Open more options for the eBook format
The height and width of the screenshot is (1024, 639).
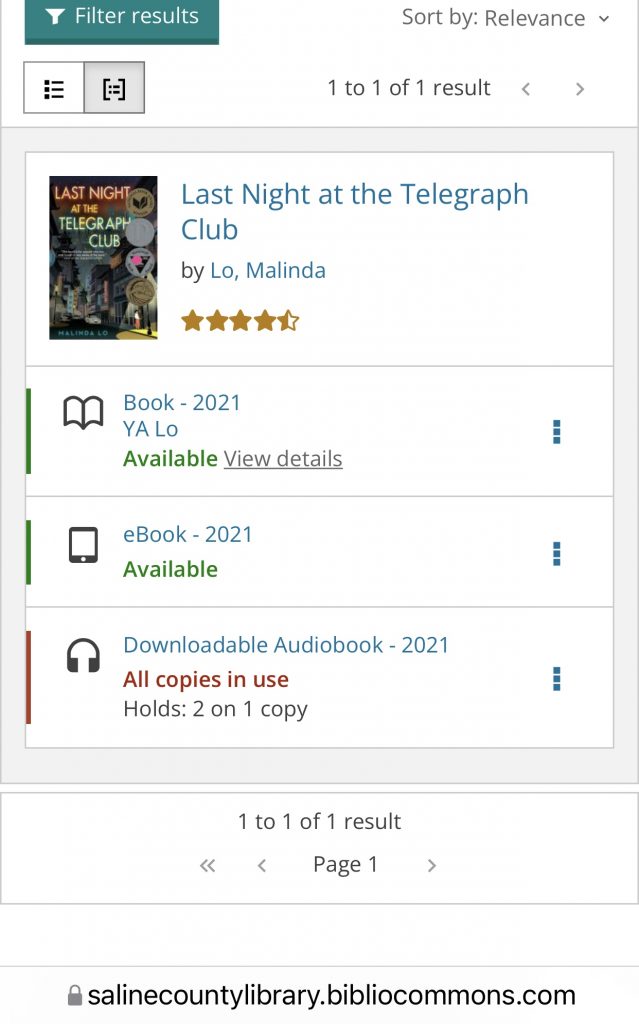[x=557, y=553]
